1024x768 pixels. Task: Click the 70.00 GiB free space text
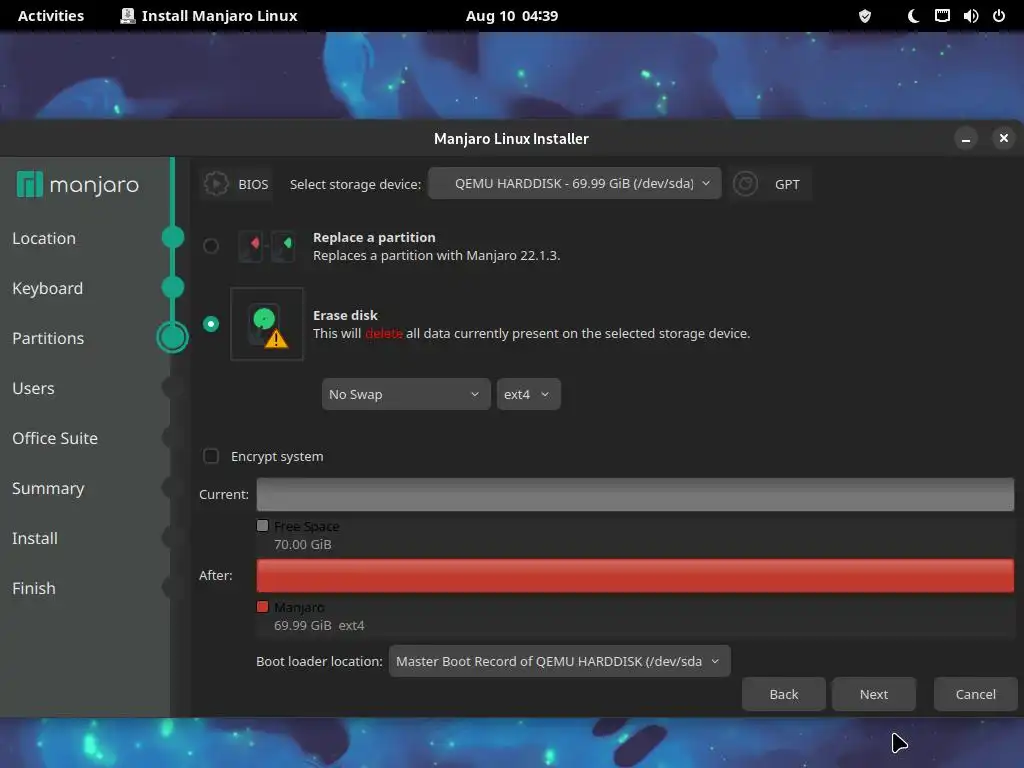(x=303, y=545)
